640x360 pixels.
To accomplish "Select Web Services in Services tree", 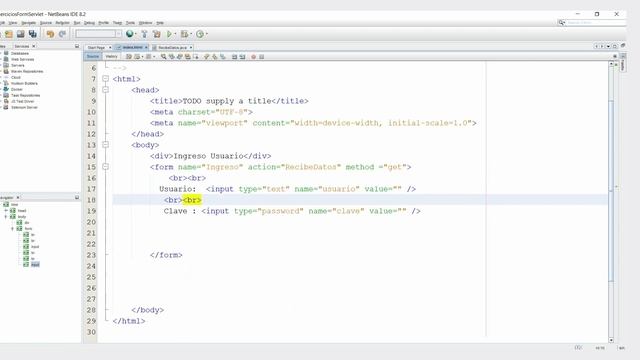I will coord(22,60).
